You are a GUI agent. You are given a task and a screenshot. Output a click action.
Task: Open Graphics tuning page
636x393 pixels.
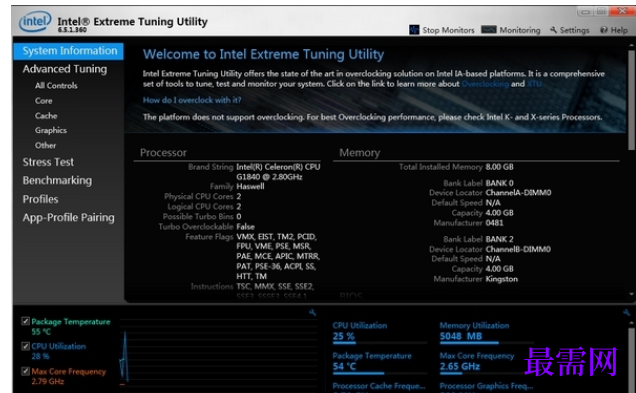(x=51, y=130)
